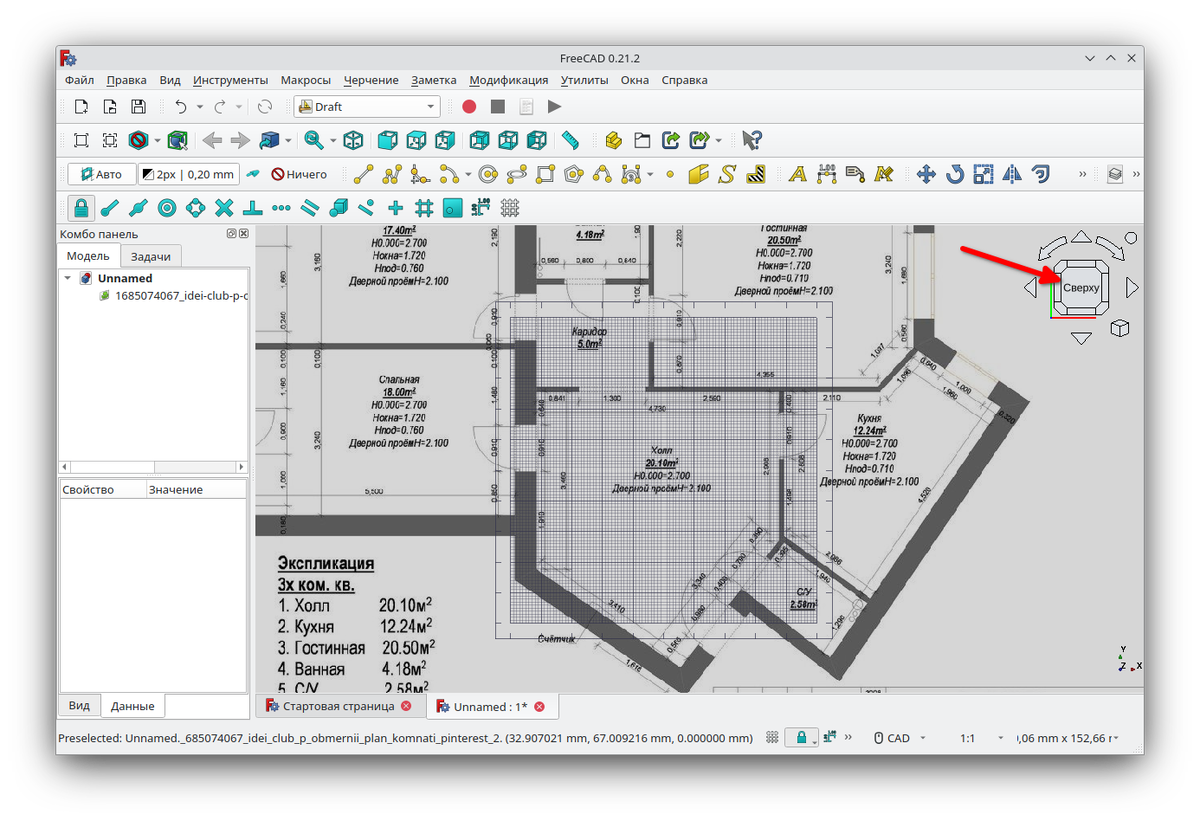Viewport: 1200px width, 821px height.
Task: Toggle the grid display icon in snap toolbar
Action: (510, 208)
